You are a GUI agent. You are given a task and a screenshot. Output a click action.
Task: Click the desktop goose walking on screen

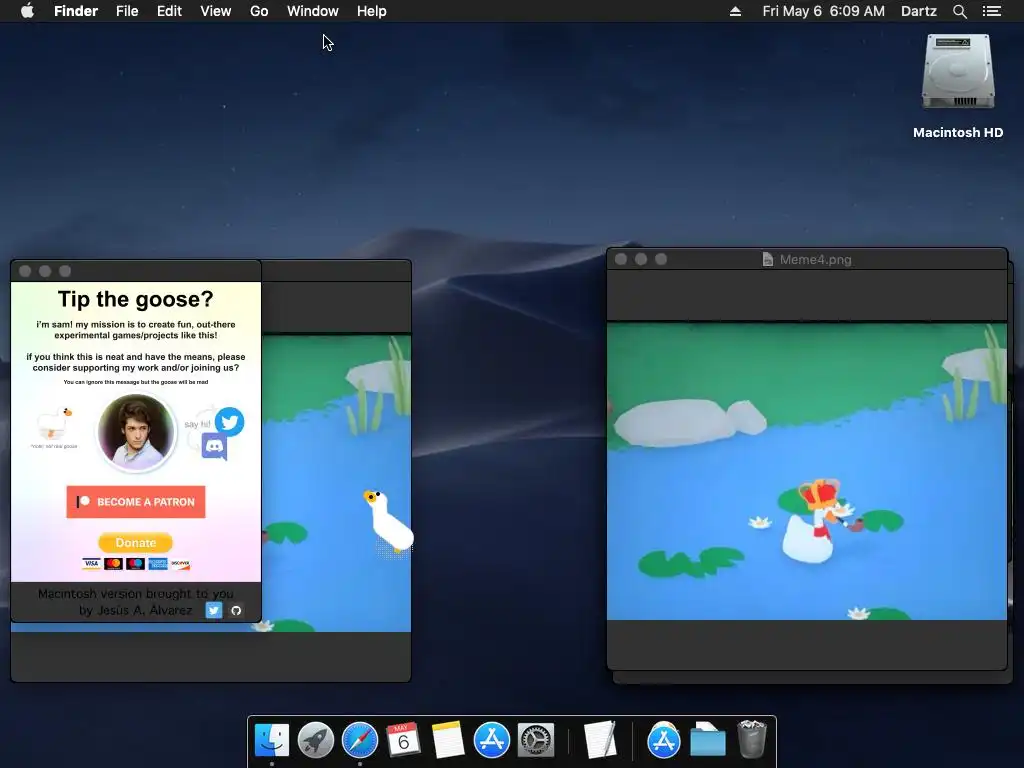click(389, 522)
